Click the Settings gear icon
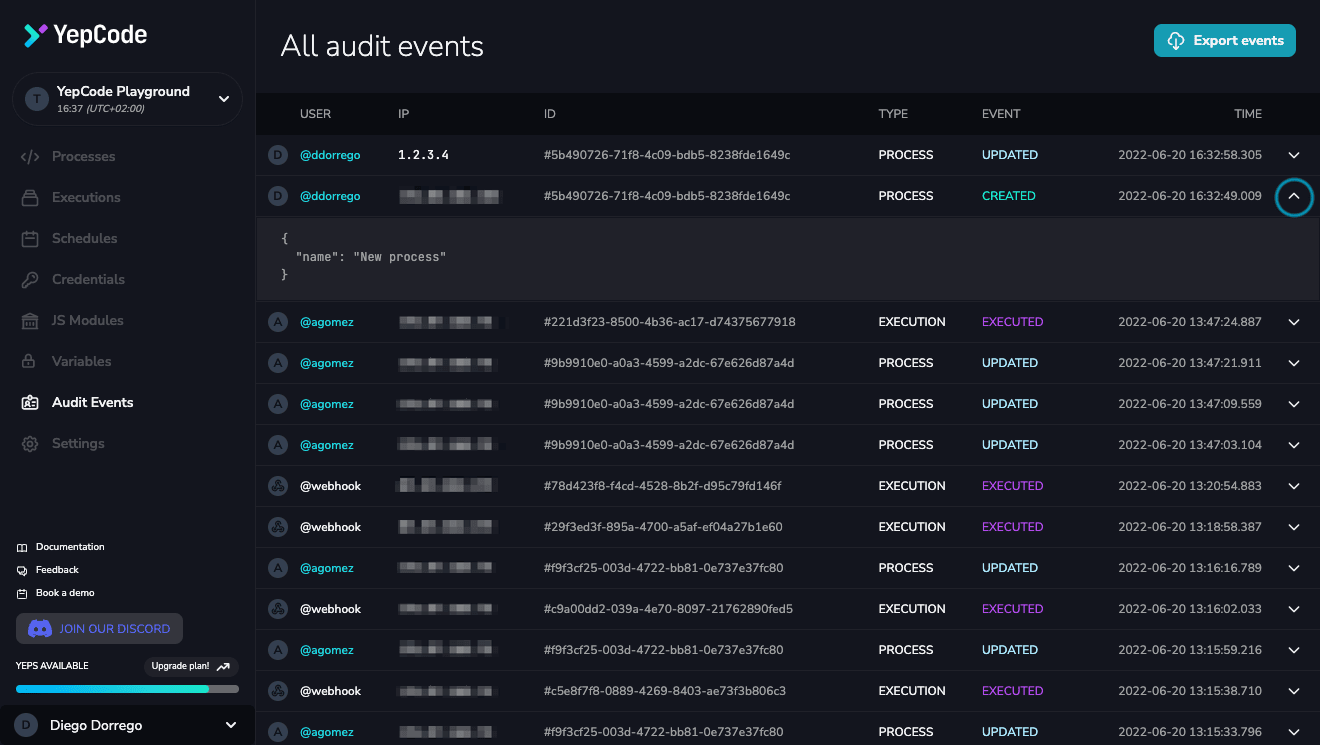 coord(30,444)
